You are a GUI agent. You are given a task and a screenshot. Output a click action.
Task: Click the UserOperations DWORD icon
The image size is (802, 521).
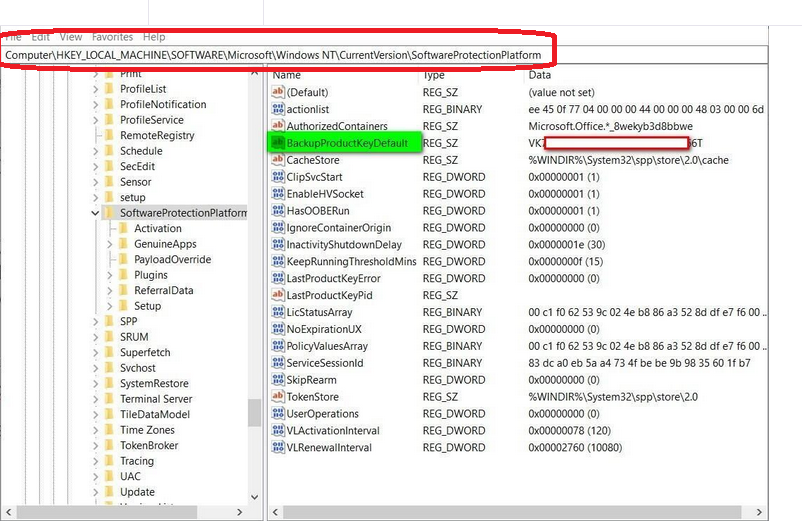pyautogui.click(x=278, y=413)
